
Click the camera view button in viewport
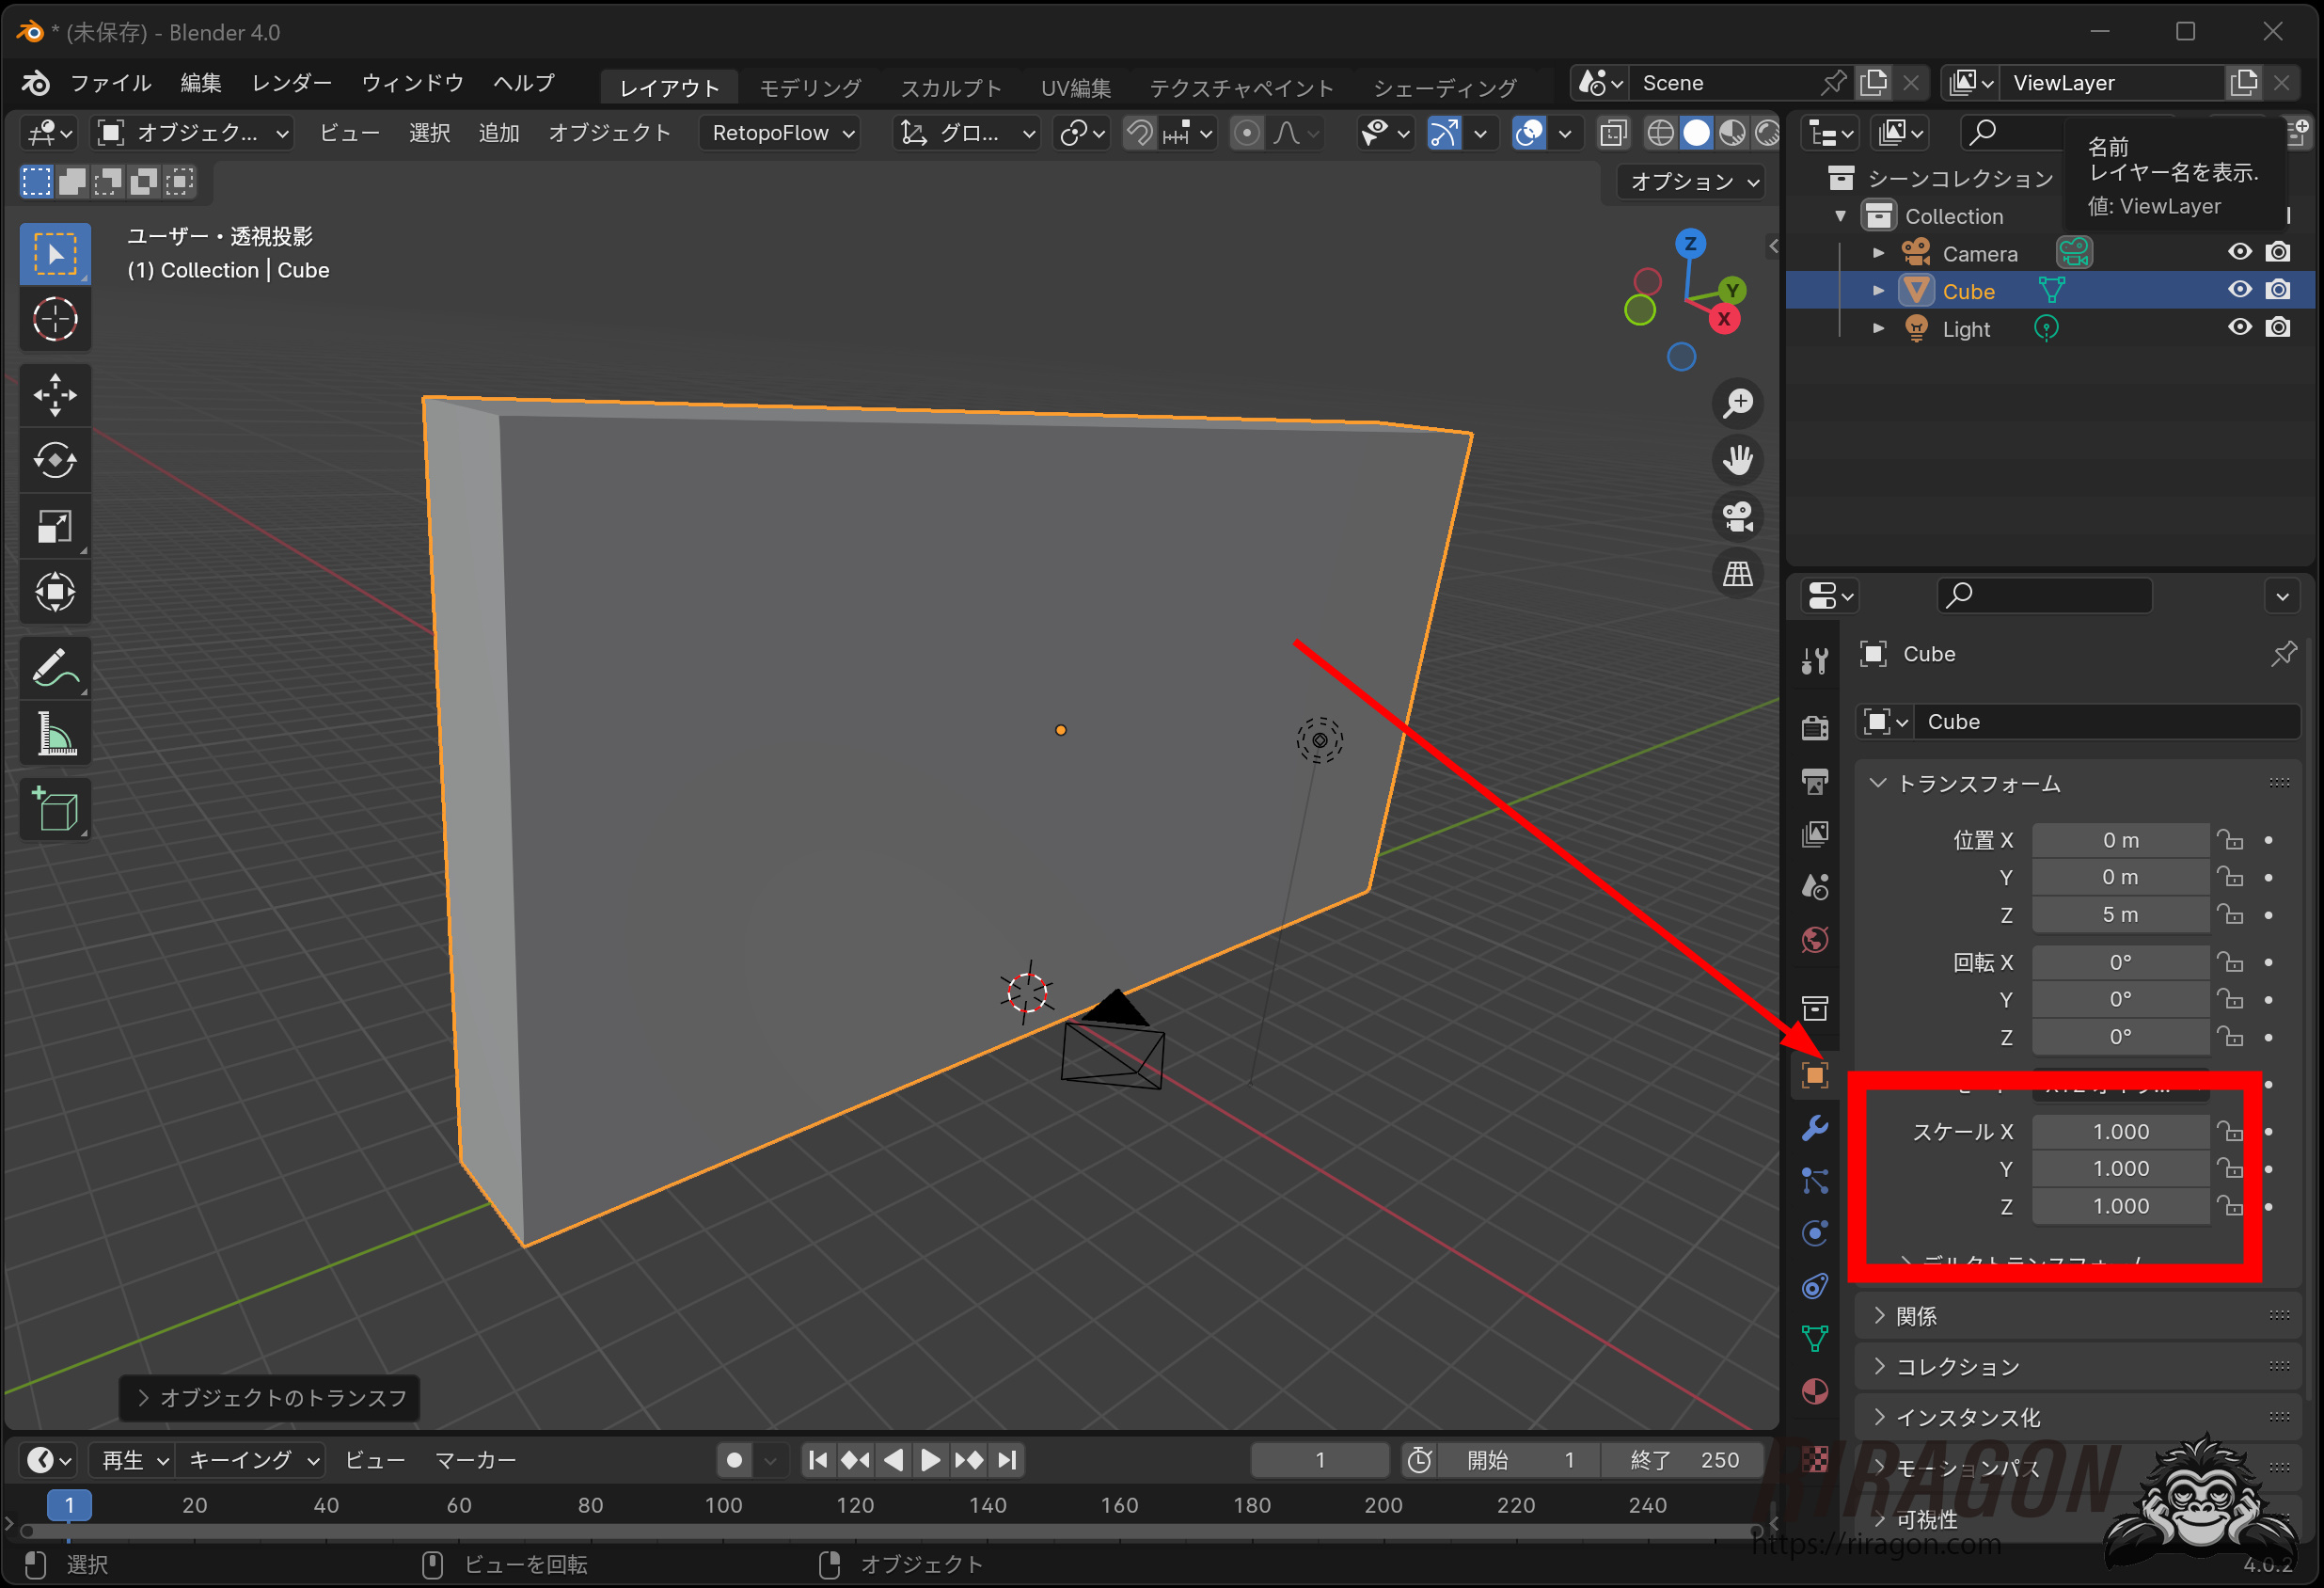pyautogui.click(x=1738, y=517)
